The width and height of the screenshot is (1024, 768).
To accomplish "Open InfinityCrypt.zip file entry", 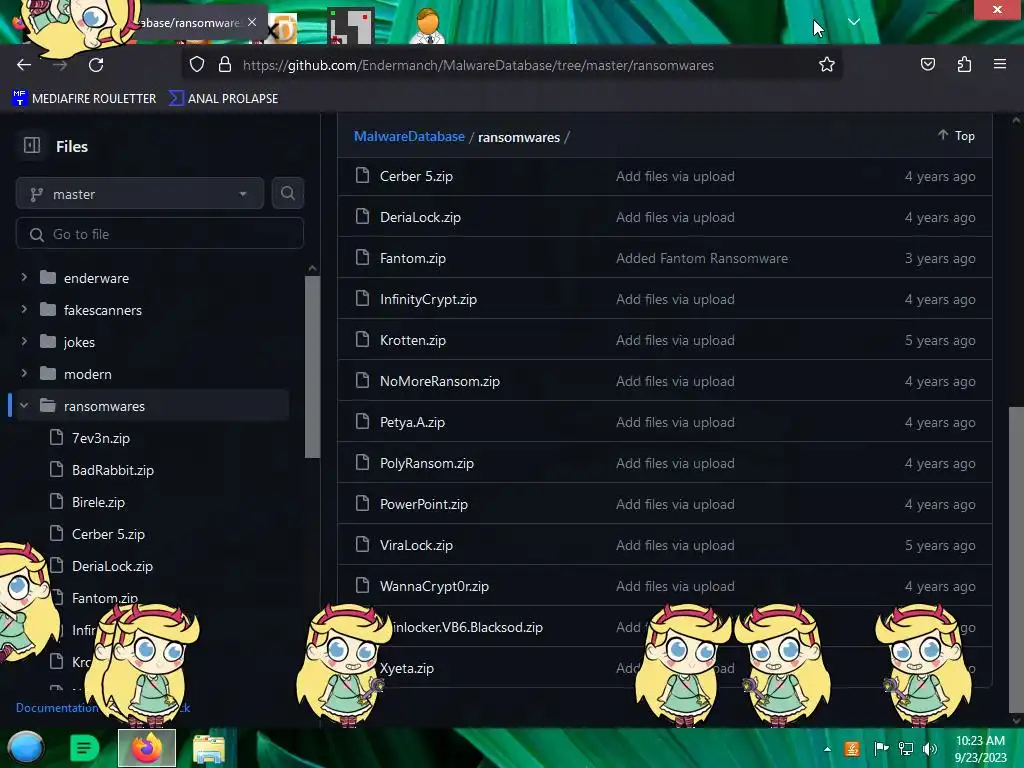I will pyautogui.click(x=428, y=300).
